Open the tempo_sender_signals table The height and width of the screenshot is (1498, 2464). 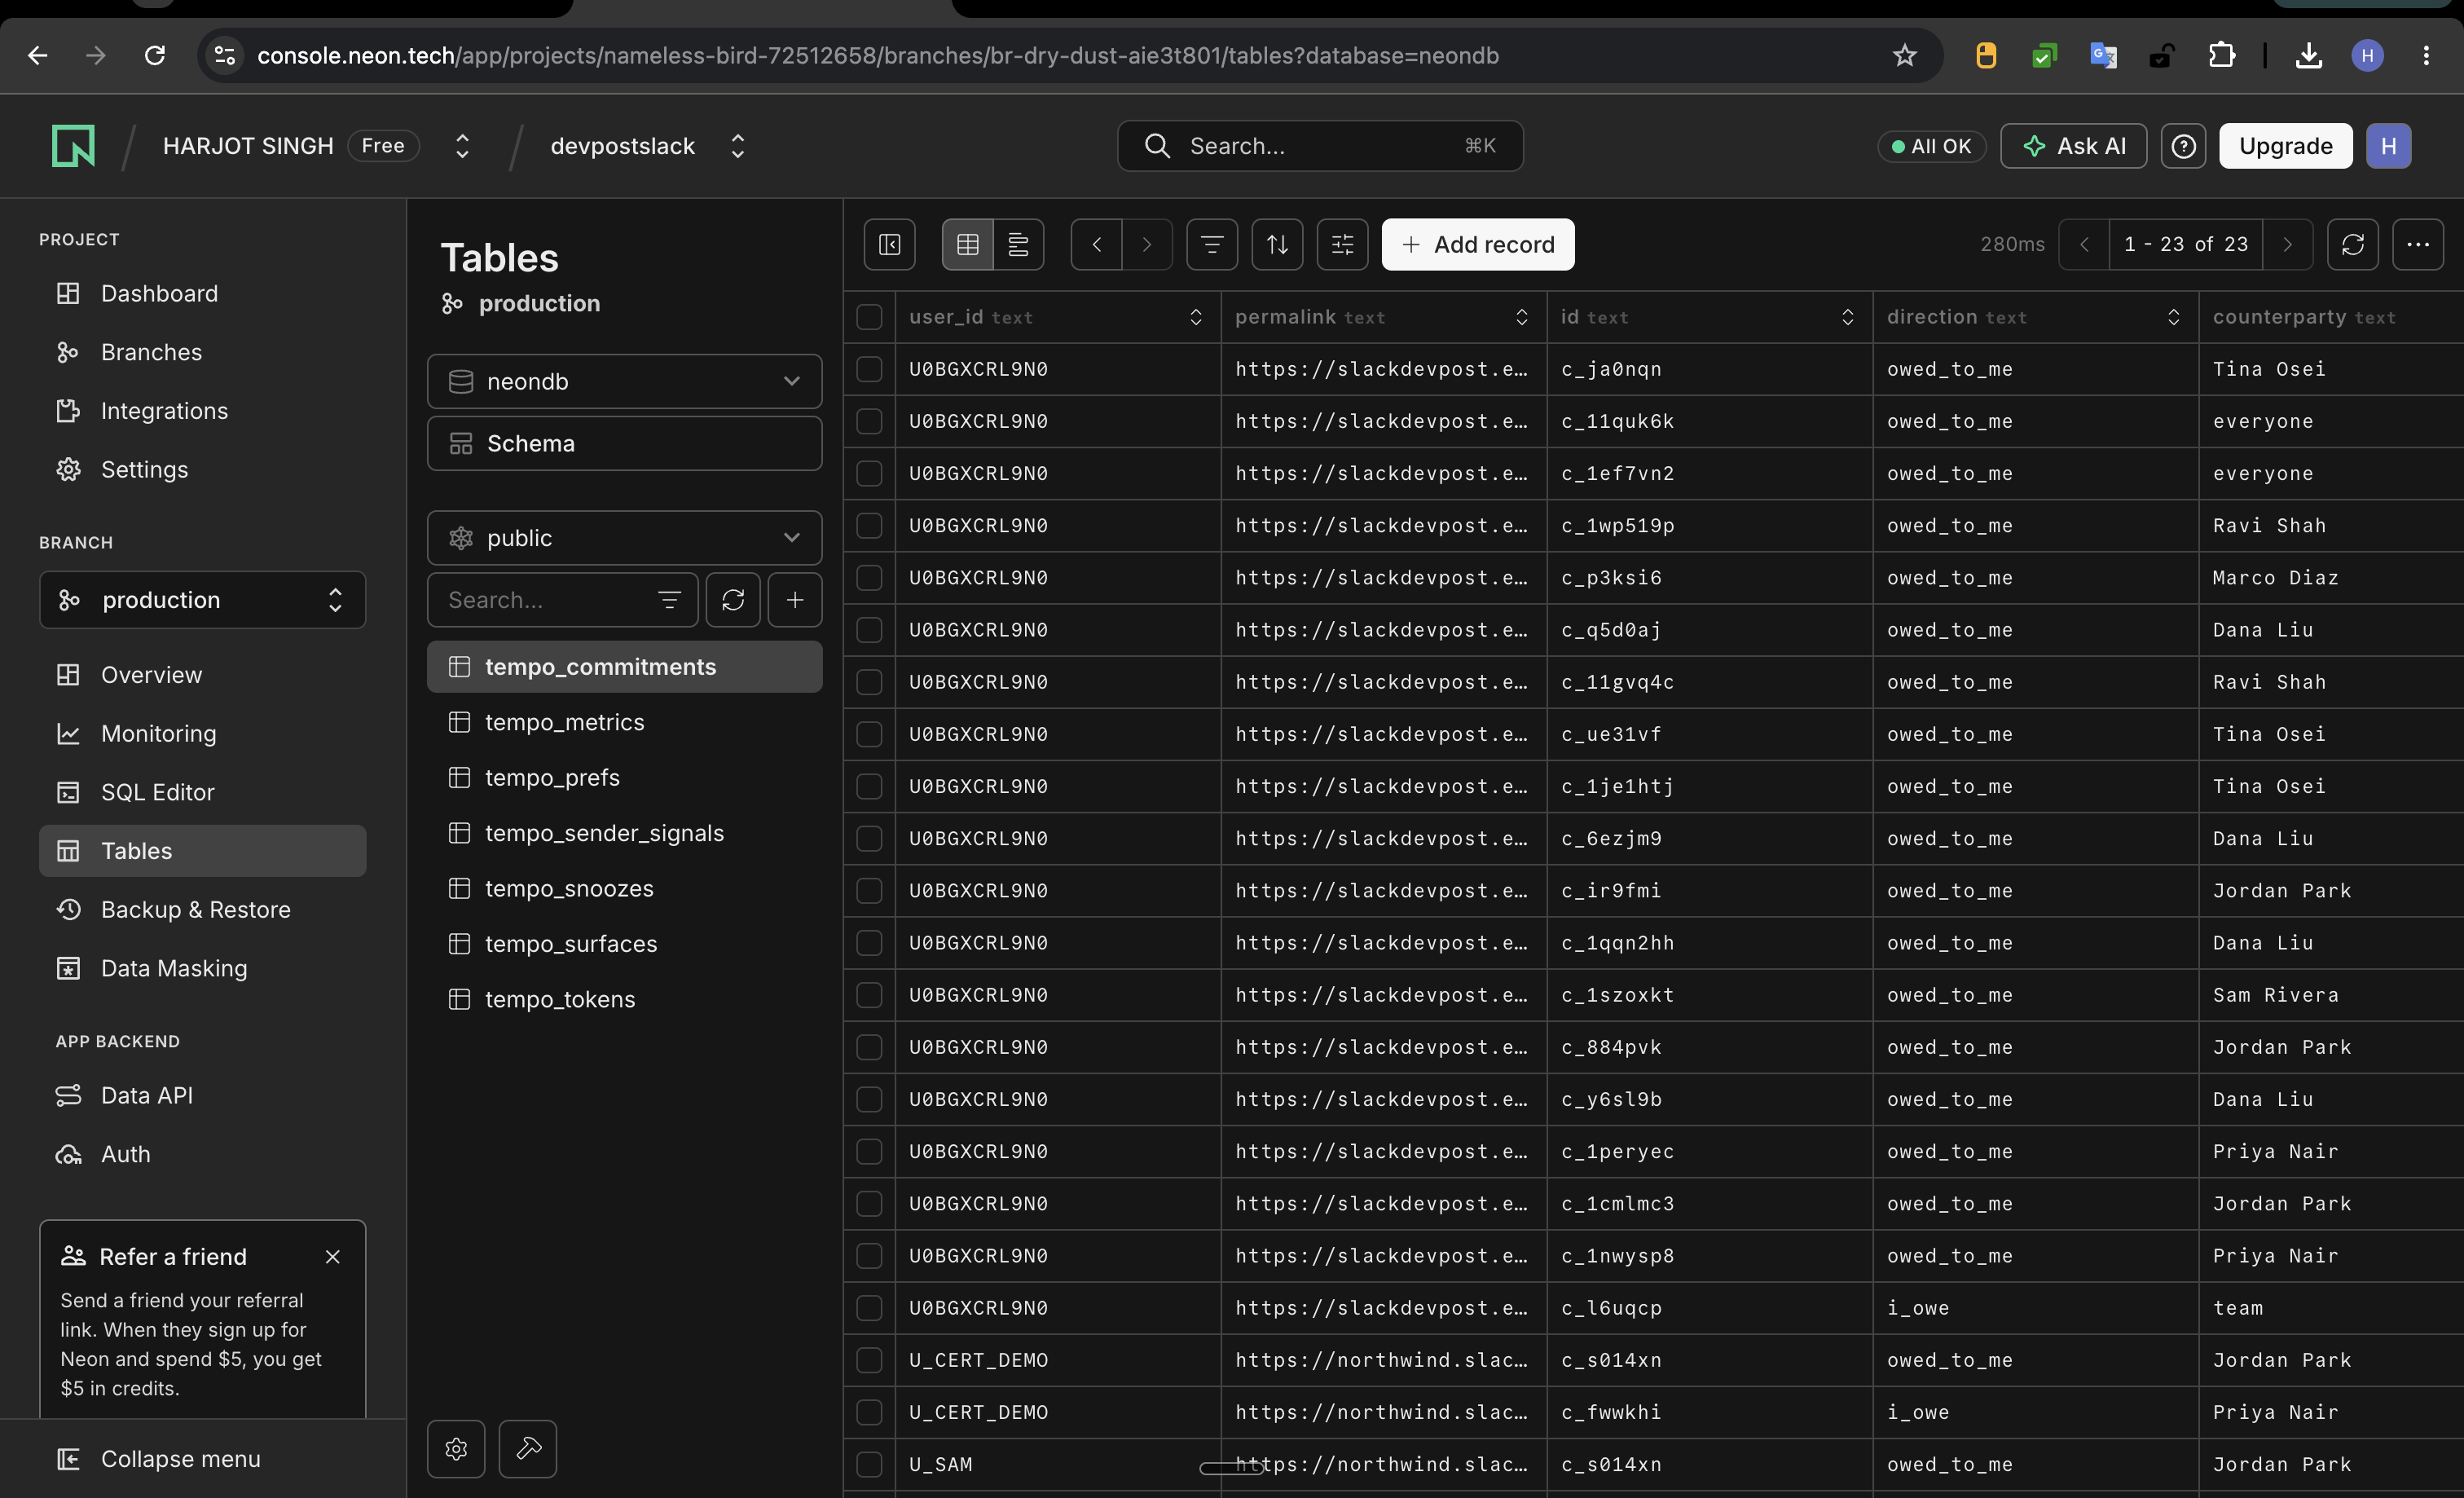[x=624, y=833]
